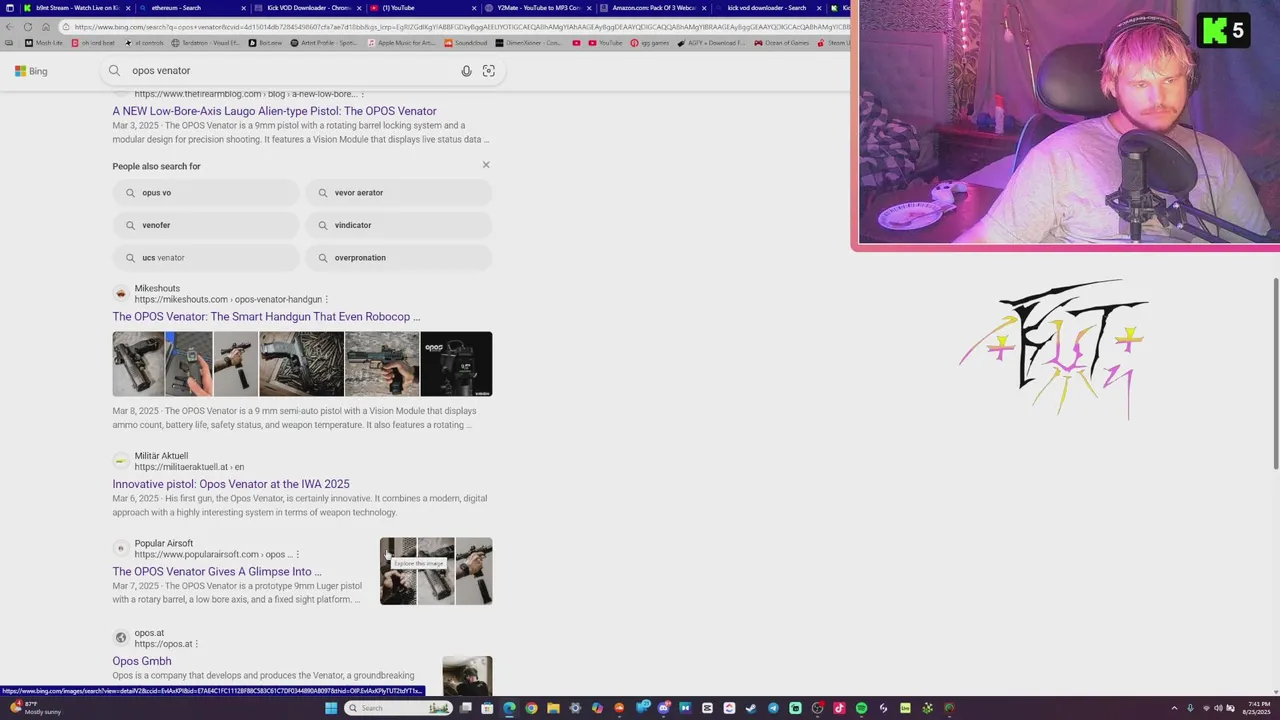The width and height of the screenshot is (1280, 720).
Task: Open menu dots beside opos.at URL
Action: click(x=197, y=644)
